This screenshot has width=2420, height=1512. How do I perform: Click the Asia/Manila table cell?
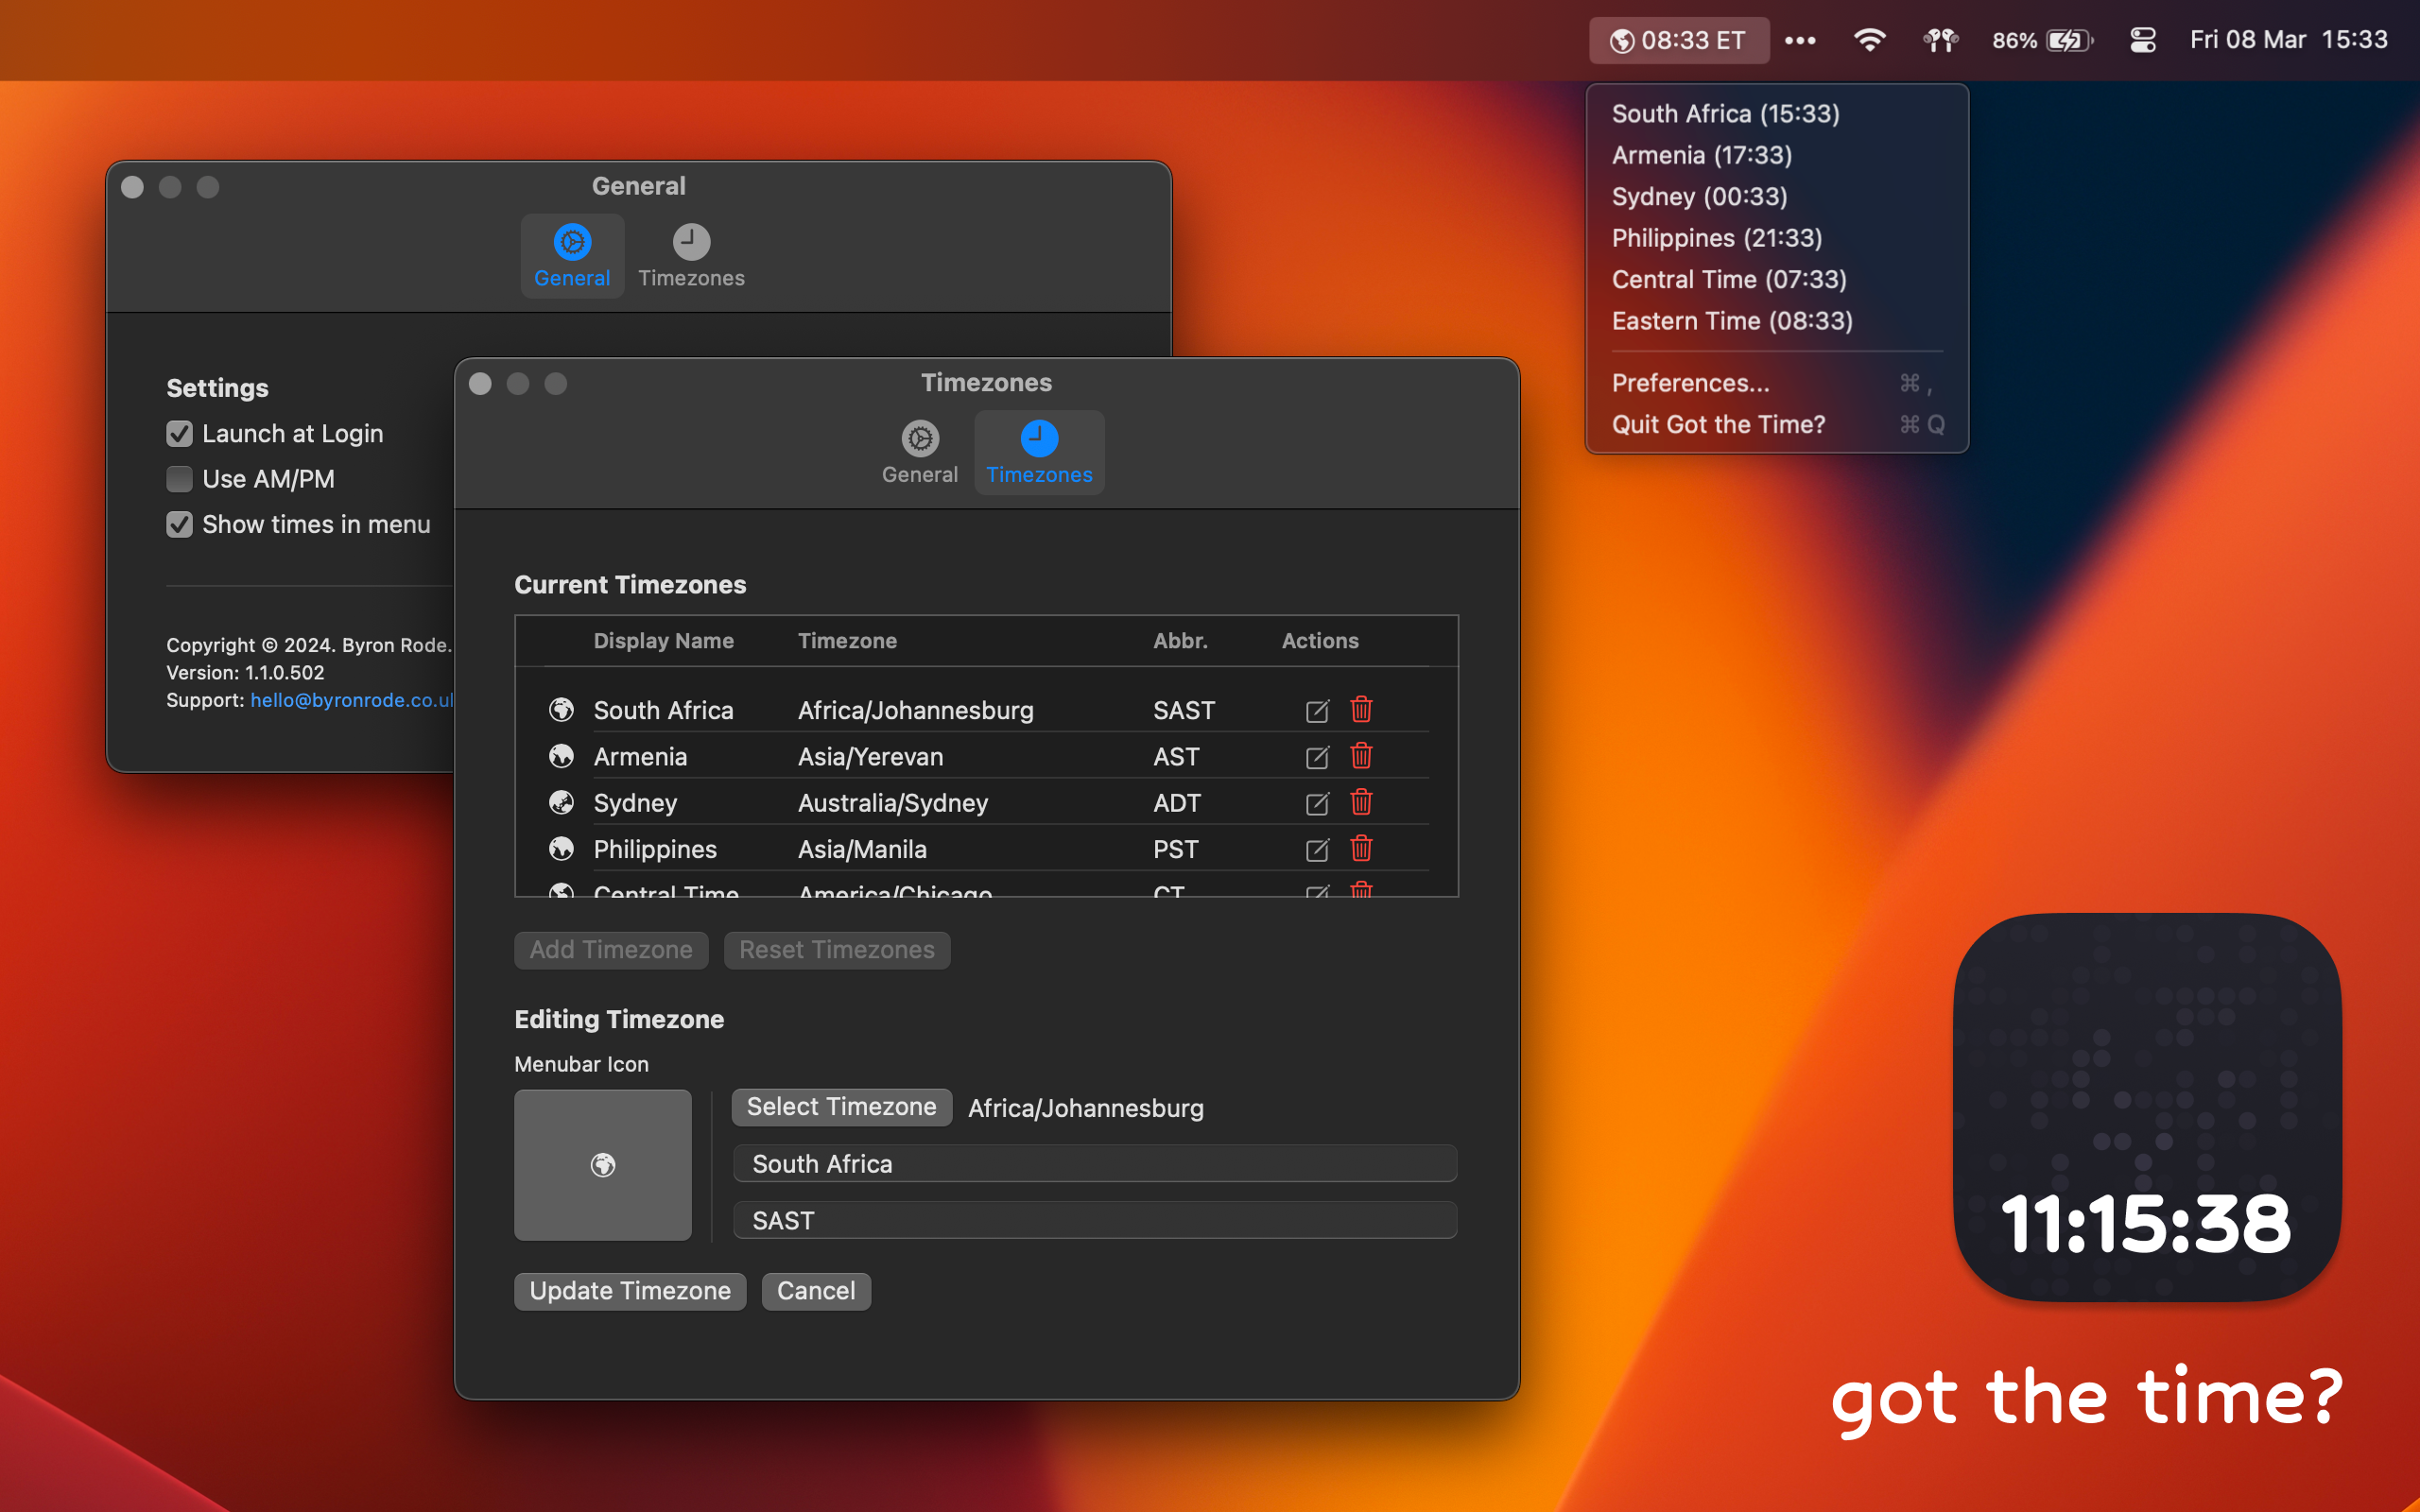point(862,849)
